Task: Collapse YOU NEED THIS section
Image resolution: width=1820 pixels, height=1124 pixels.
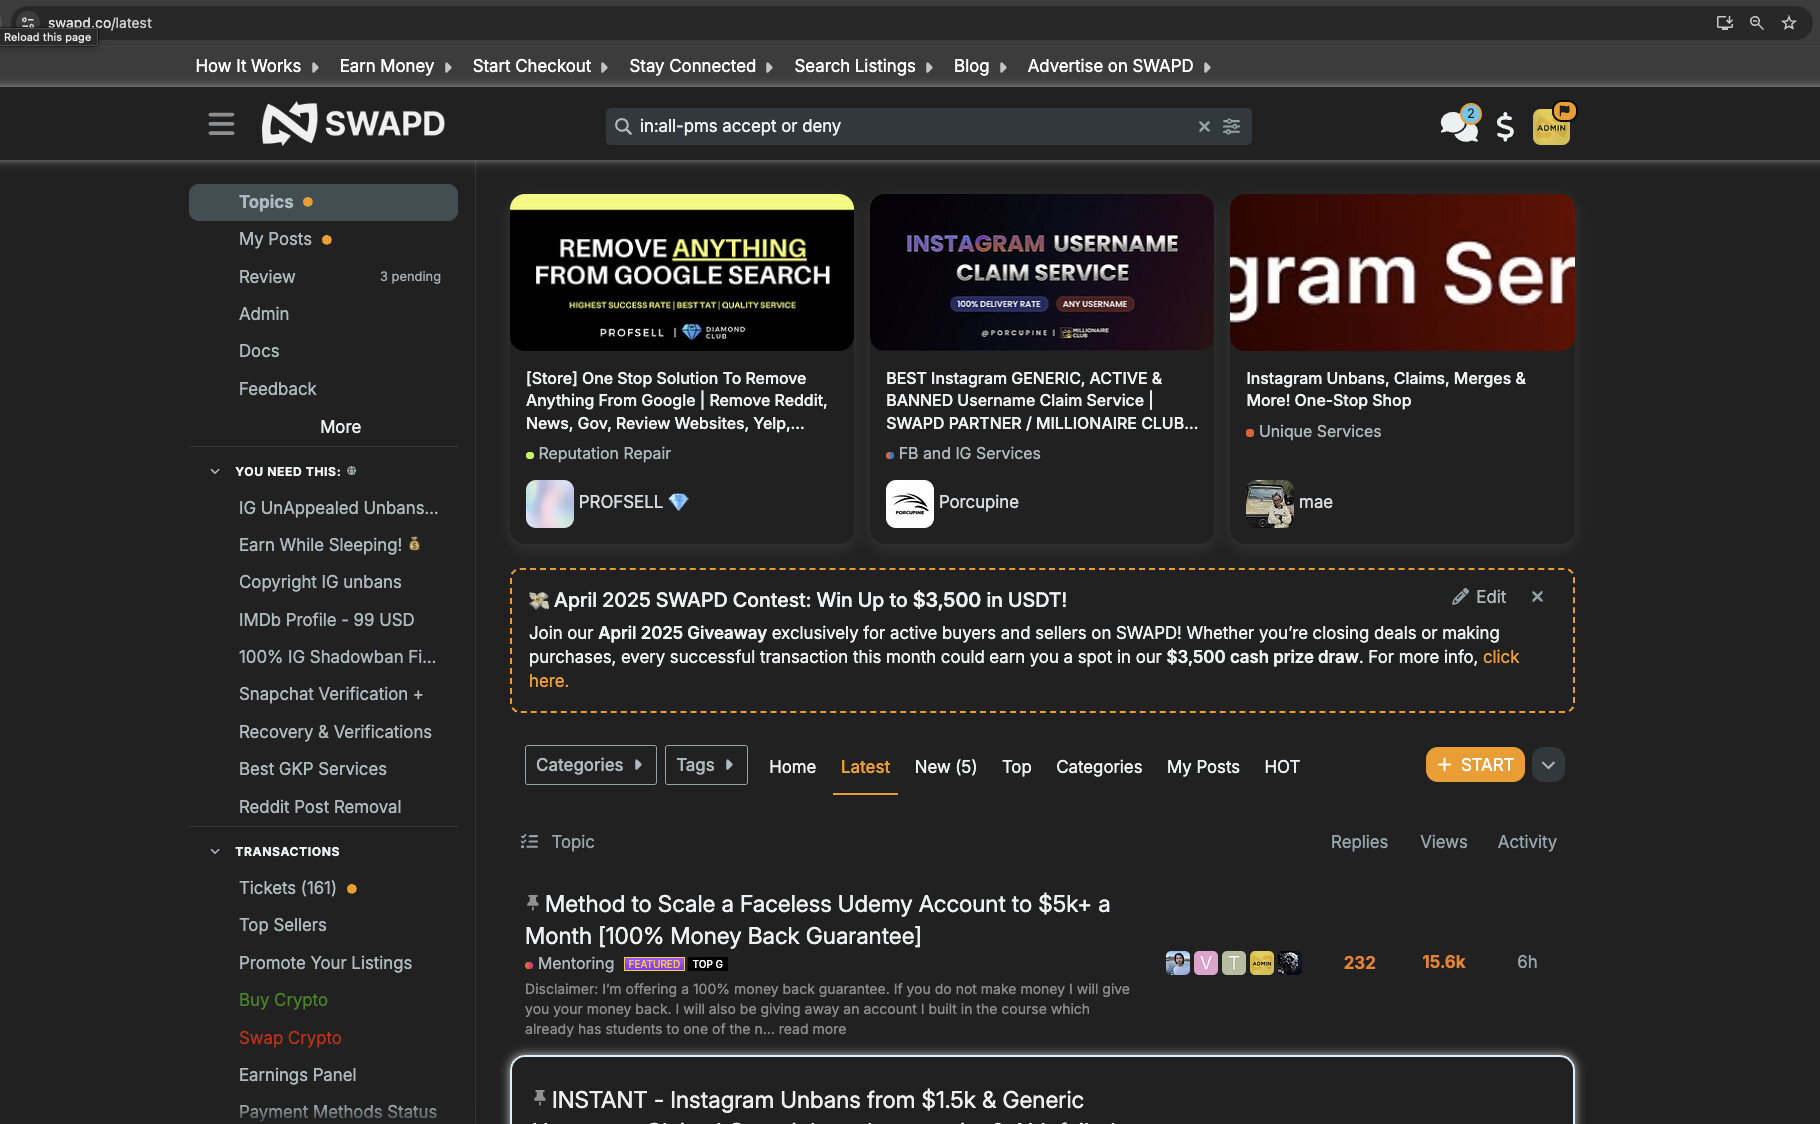Action: click(x=215, y=471)
